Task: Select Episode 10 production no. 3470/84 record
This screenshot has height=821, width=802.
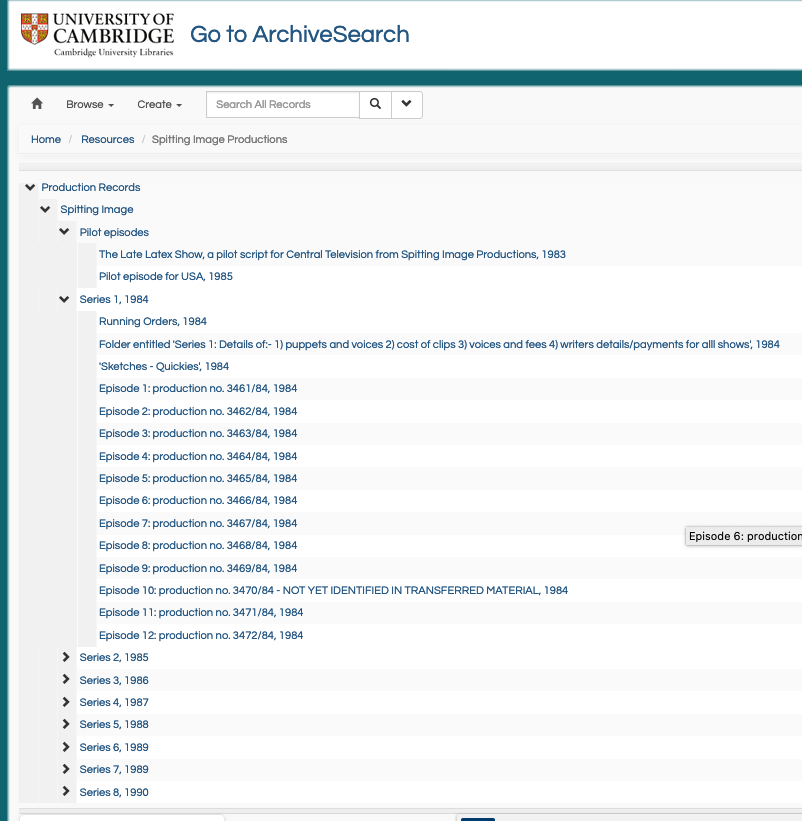Action: click(333, 590)
